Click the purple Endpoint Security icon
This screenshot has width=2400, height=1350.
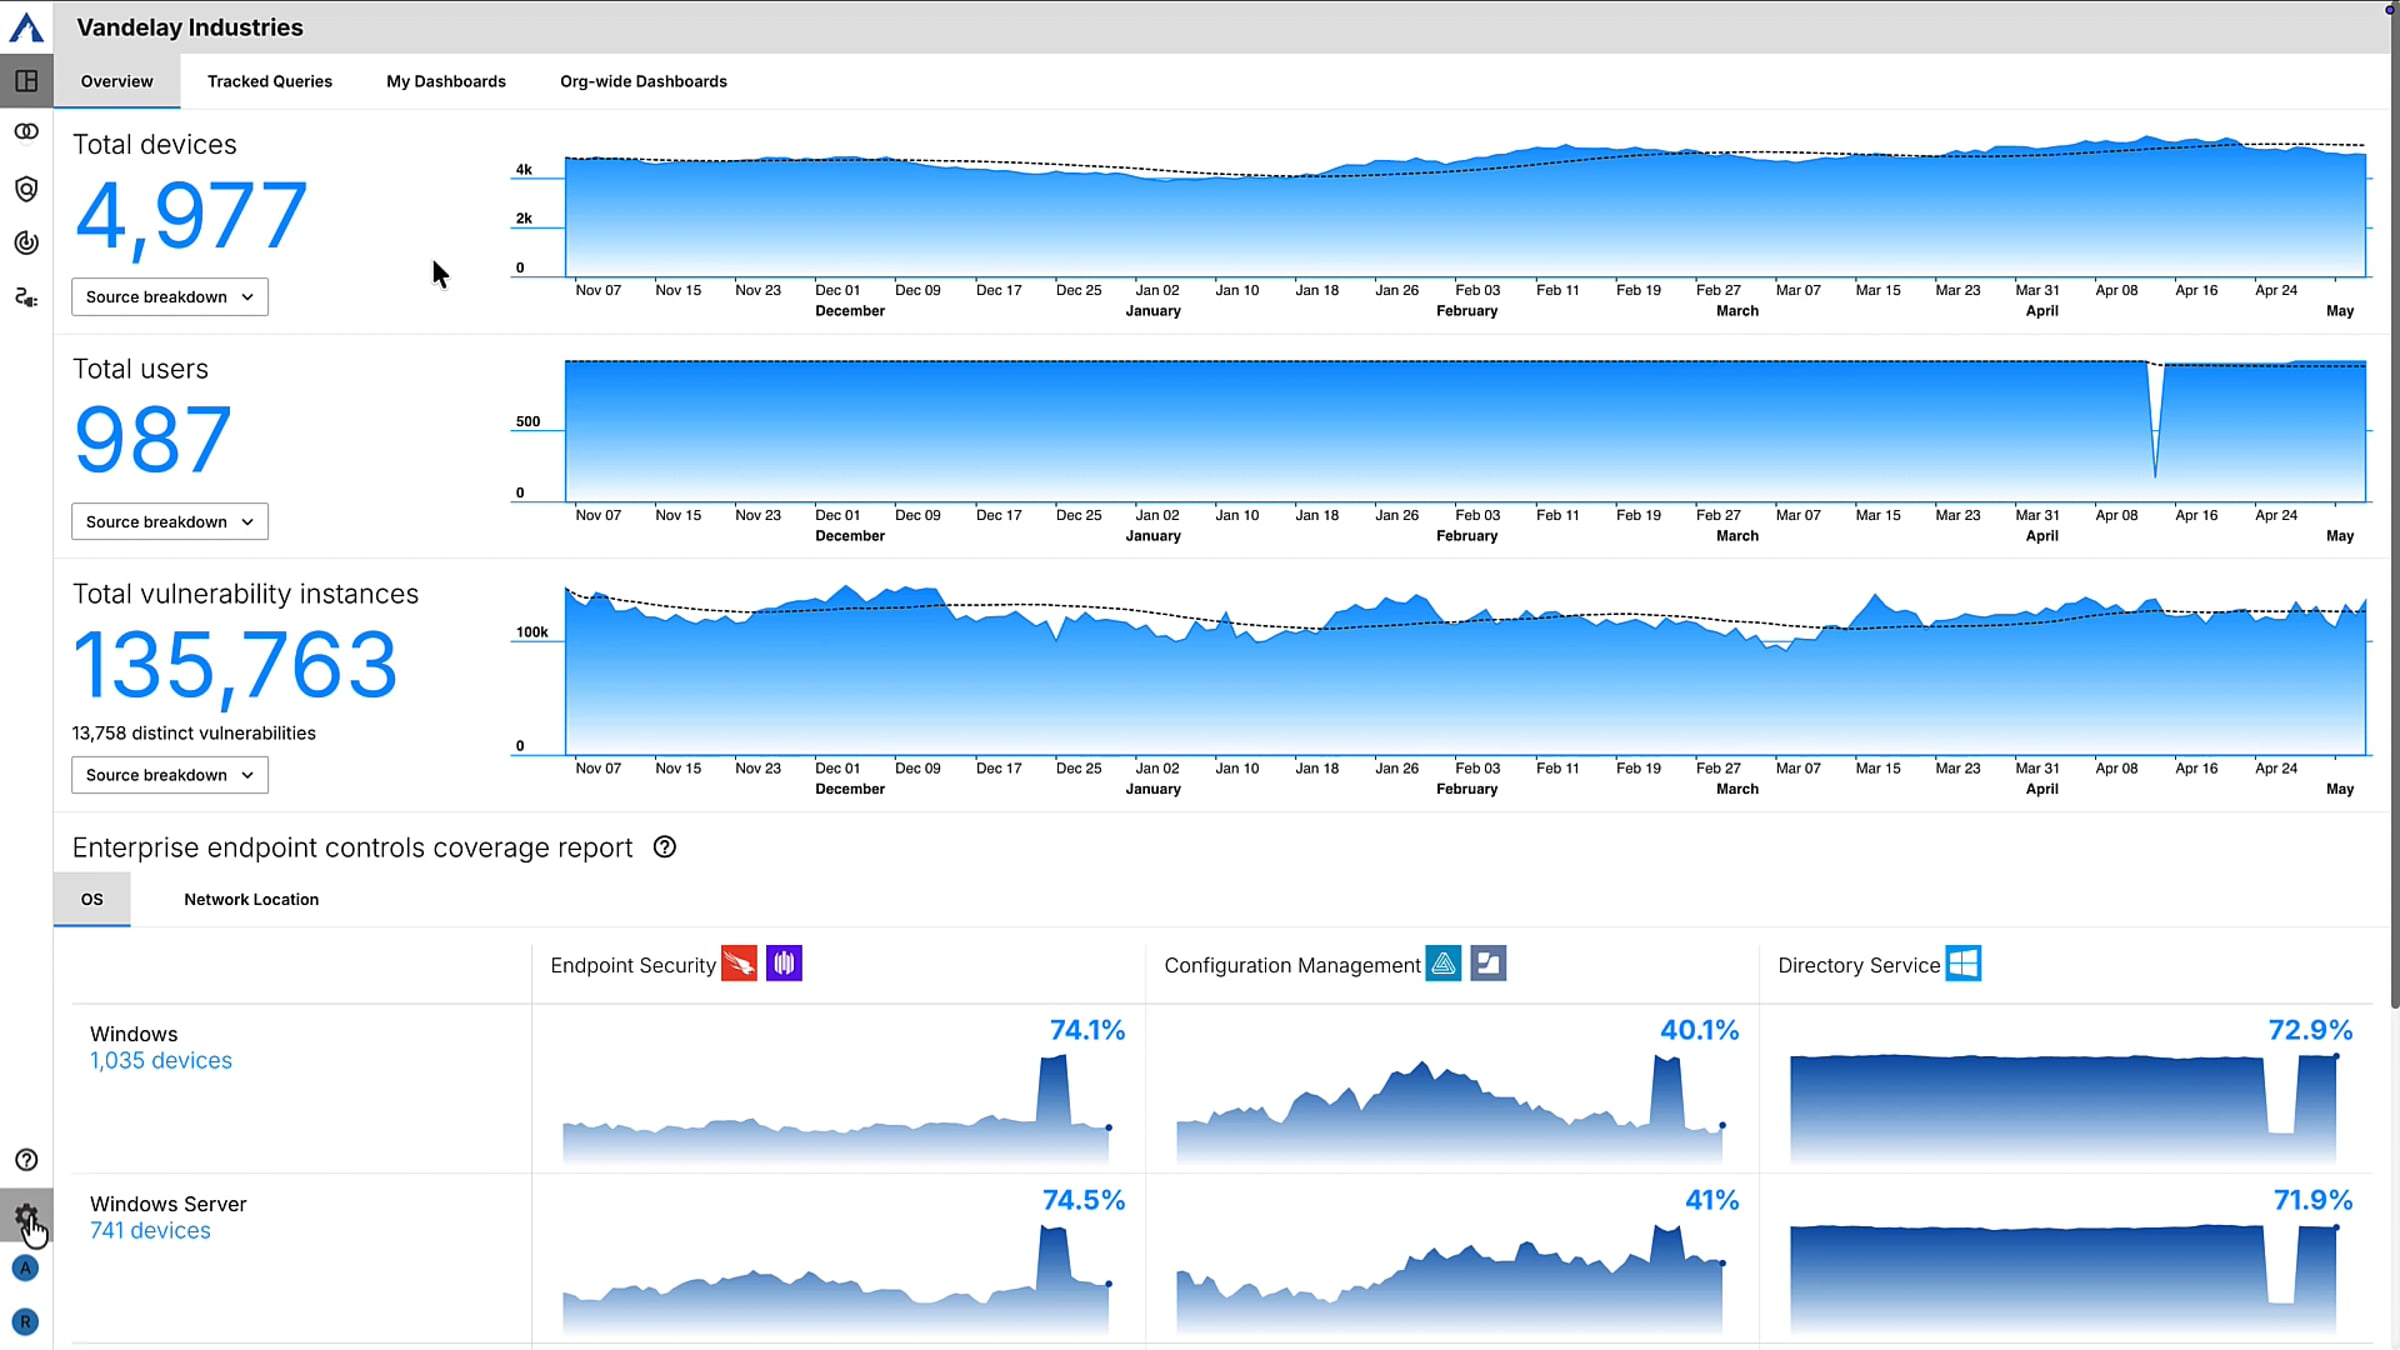tap(784, 964)
